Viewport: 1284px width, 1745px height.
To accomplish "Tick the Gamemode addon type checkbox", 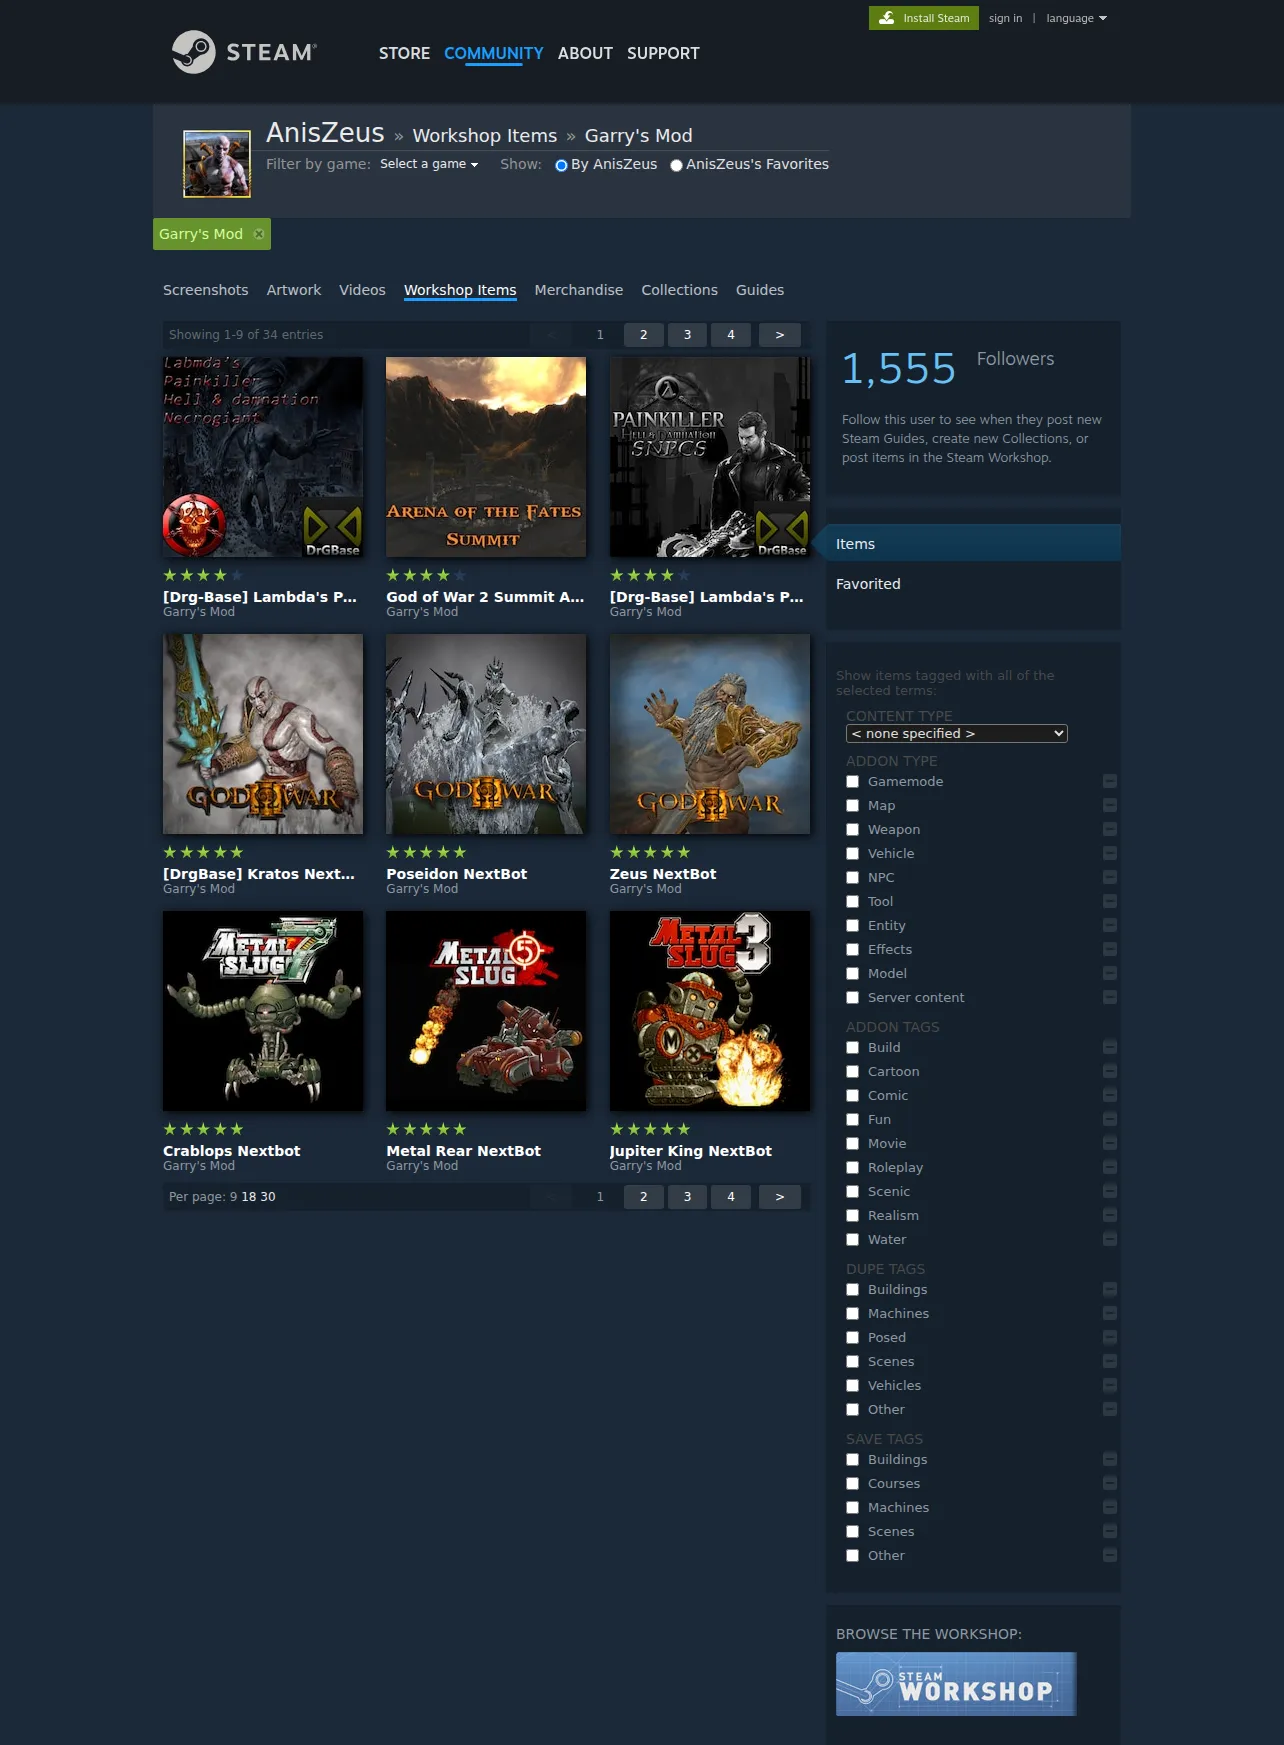I will [x=853, y=782].
